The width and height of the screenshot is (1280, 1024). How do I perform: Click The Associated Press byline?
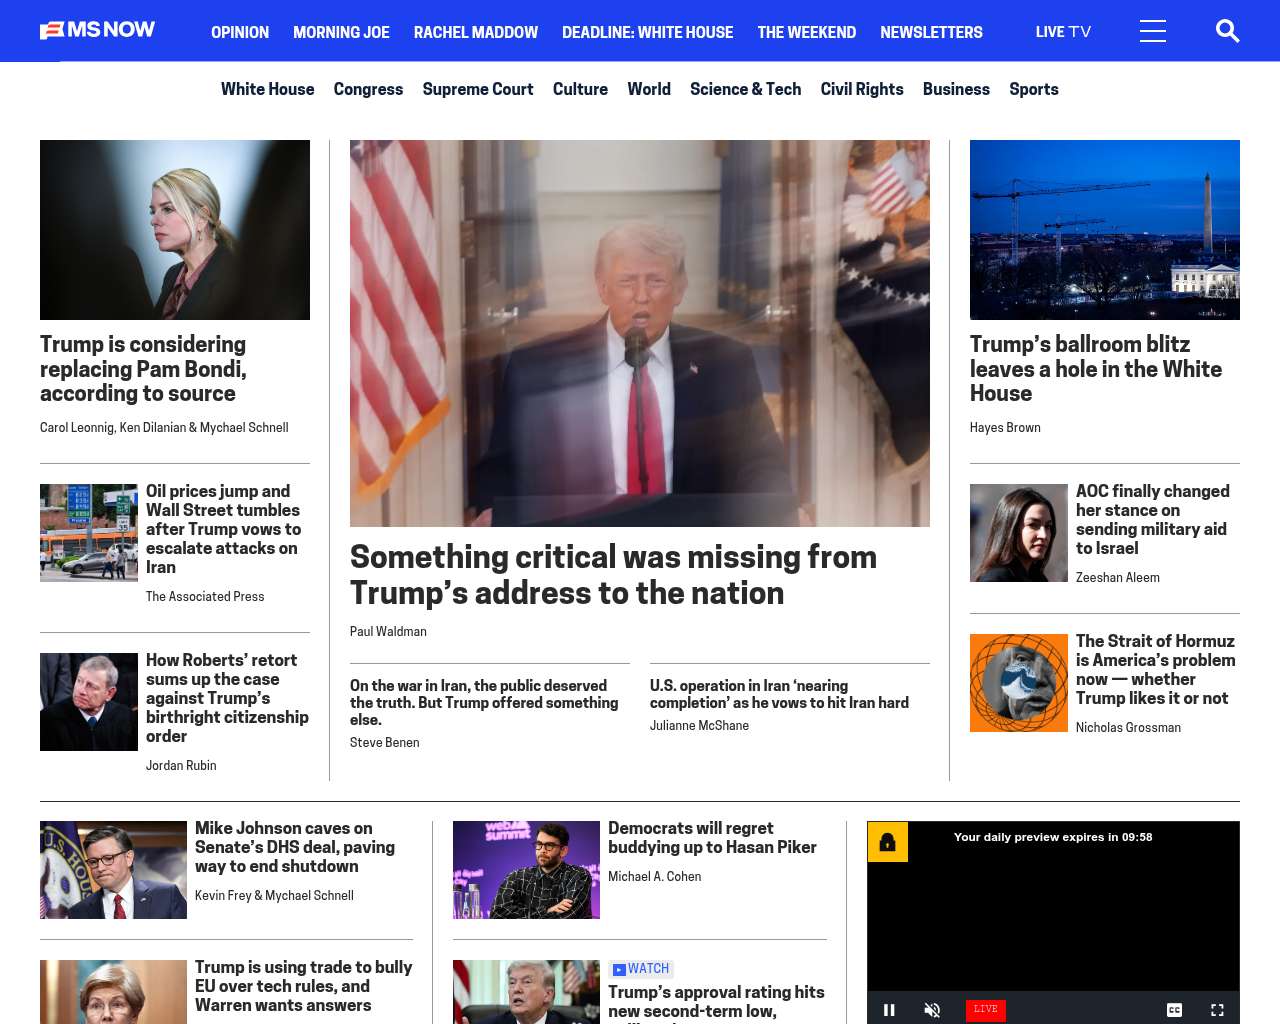[x=205, y=596]
